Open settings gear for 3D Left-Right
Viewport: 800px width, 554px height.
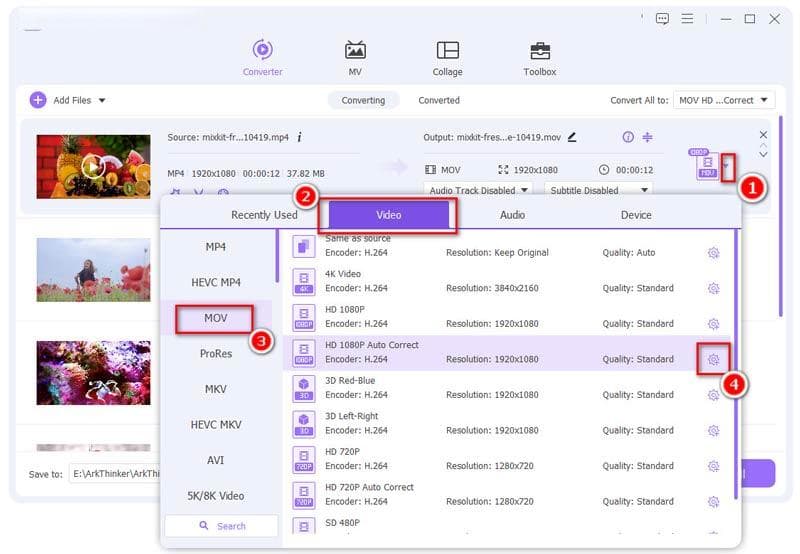[x=713, y=431]
